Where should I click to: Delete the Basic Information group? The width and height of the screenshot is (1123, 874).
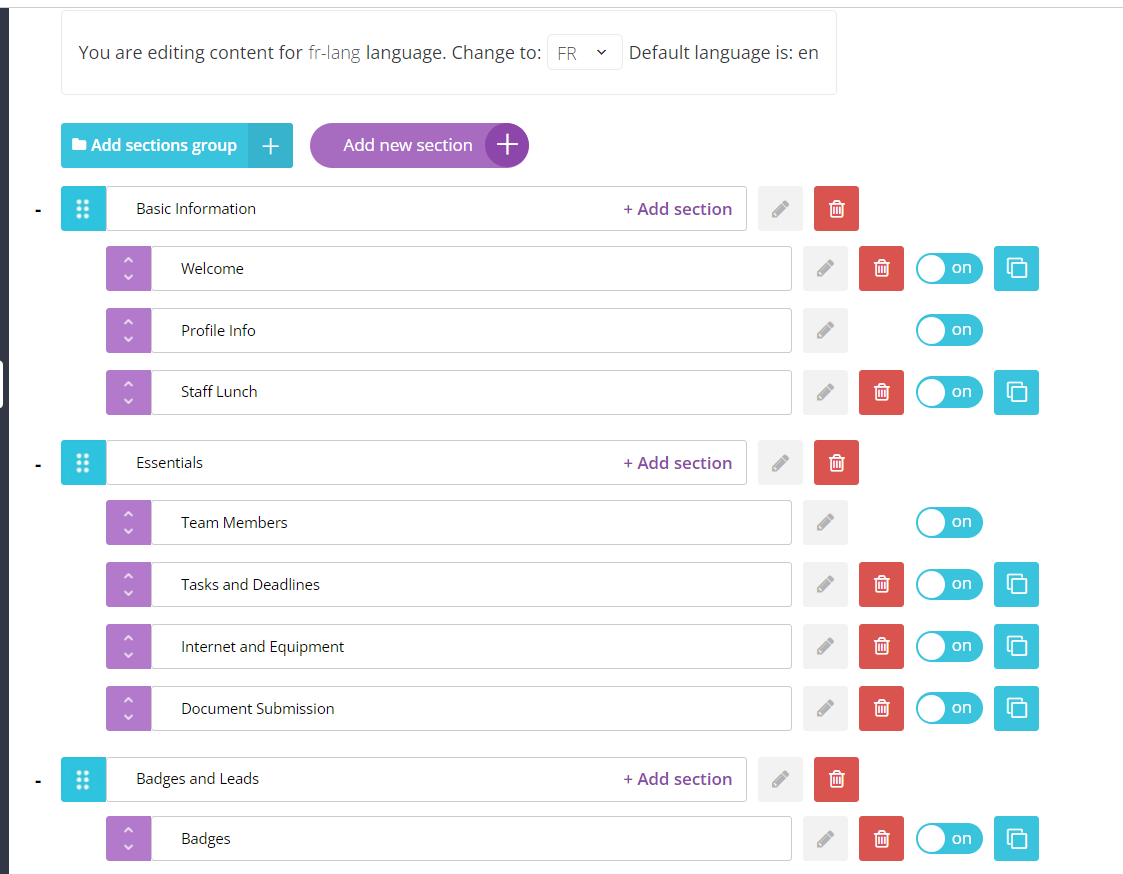tap(836, 208)
